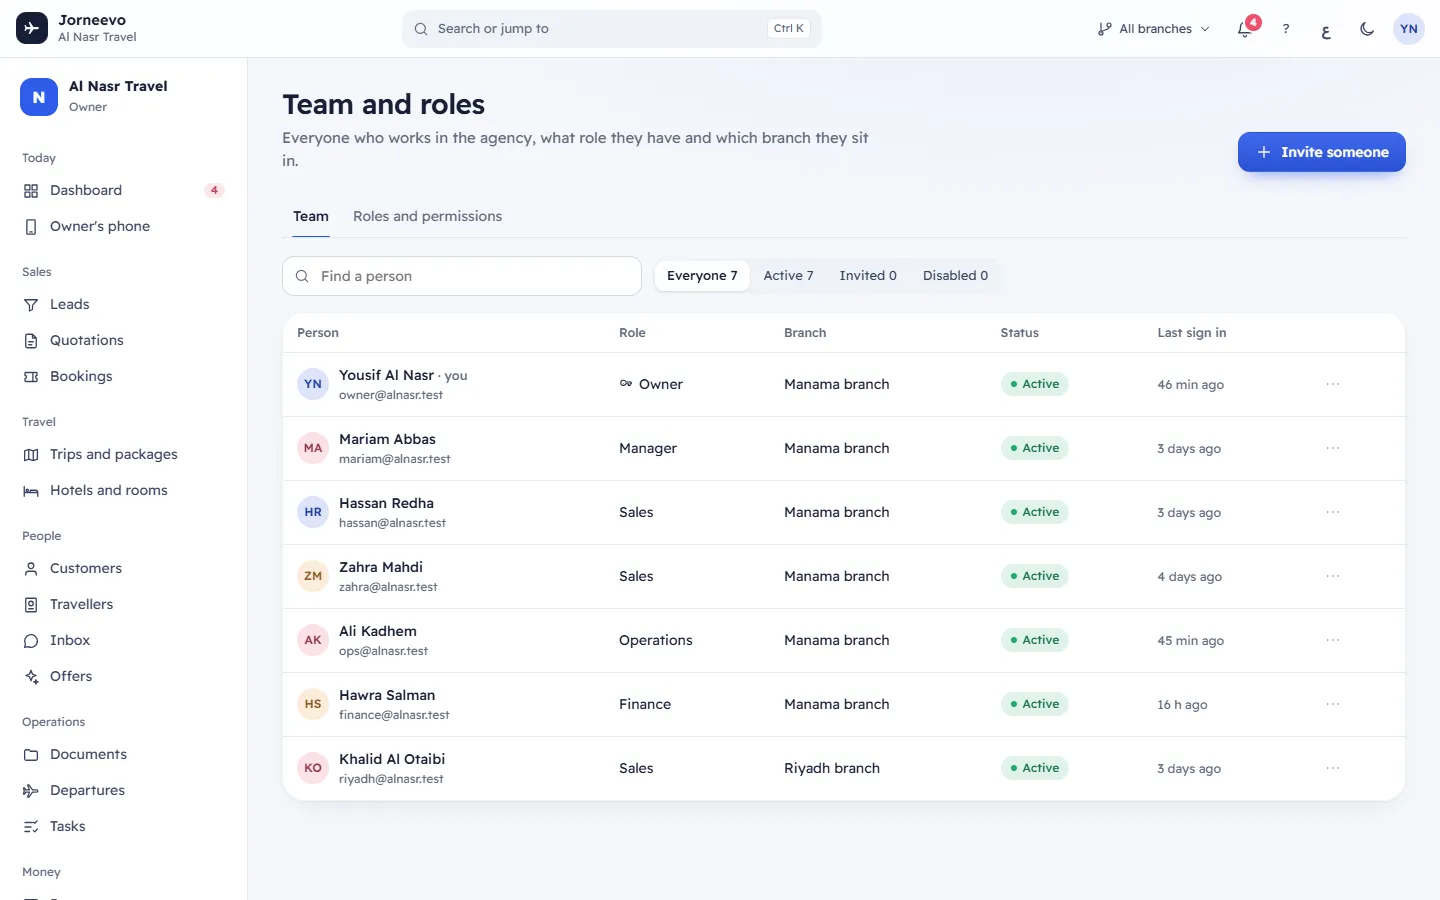Open the row menu for Khalid Al Otaibi

[1333, 768]
